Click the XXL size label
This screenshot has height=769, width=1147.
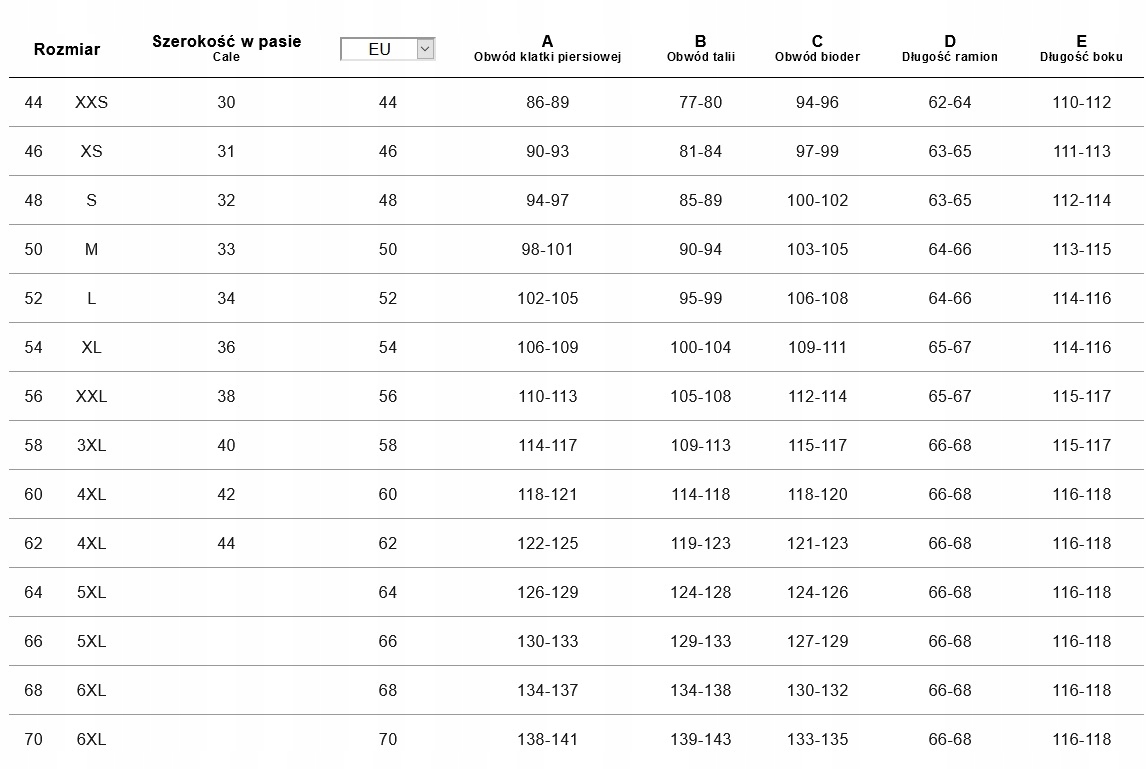click(91, 396)
